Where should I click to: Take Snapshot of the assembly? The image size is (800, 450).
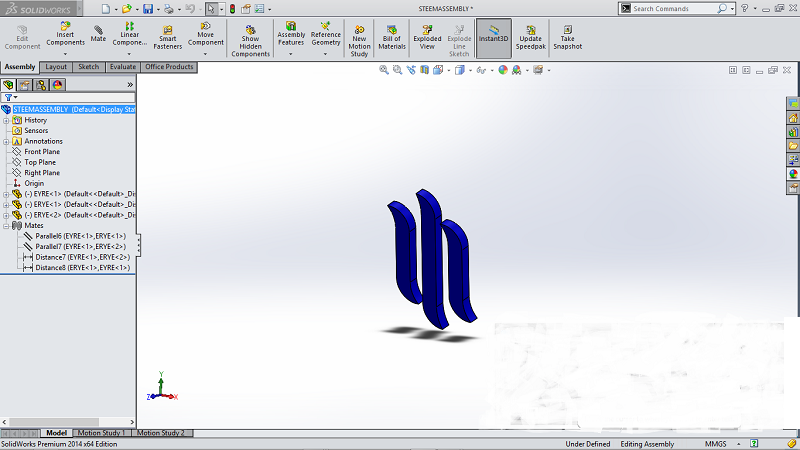click(567, 38)
